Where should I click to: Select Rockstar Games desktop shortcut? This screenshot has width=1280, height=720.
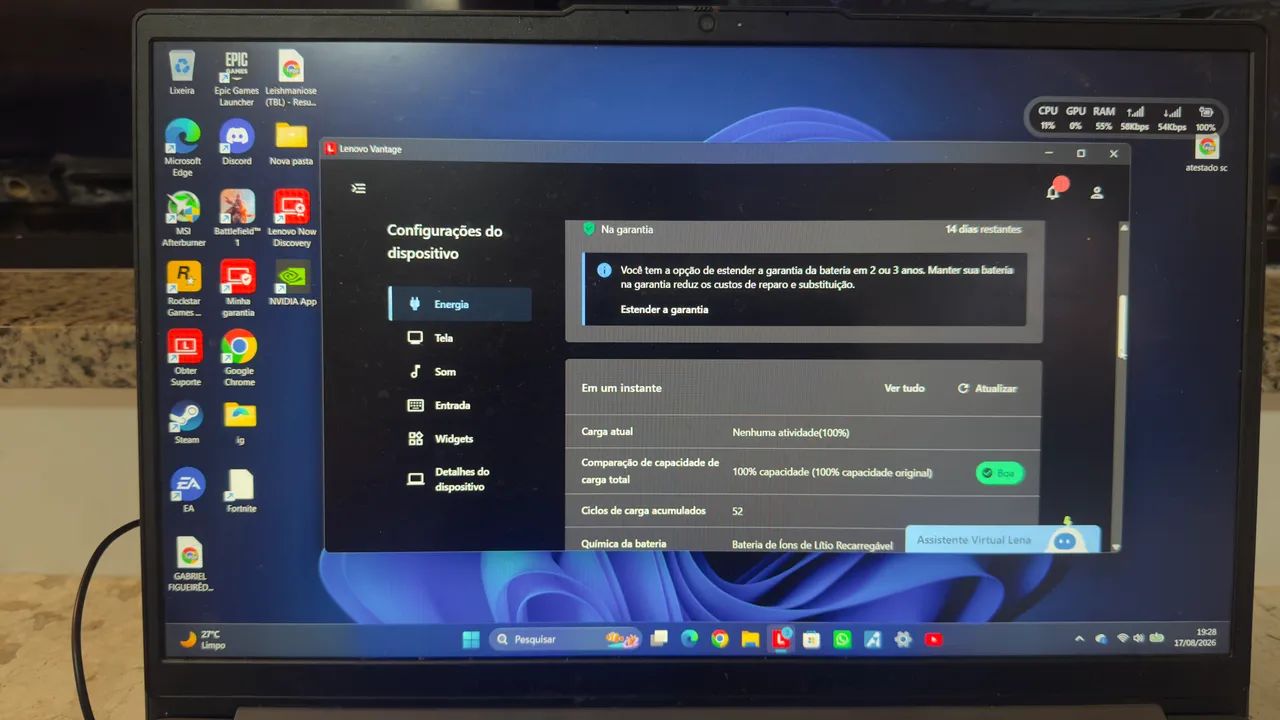(x=183, y=289)
